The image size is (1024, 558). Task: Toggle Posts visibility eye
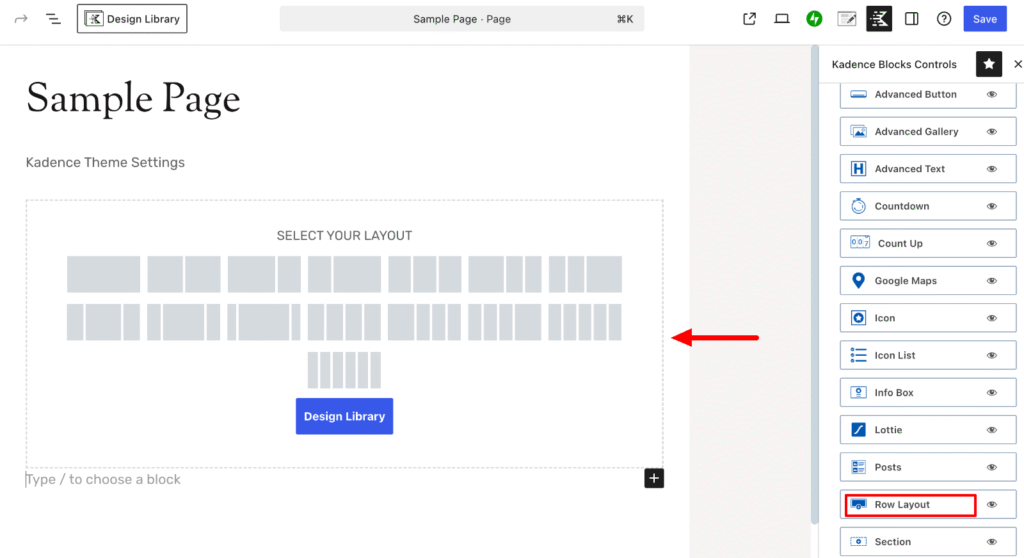(992, 467)
